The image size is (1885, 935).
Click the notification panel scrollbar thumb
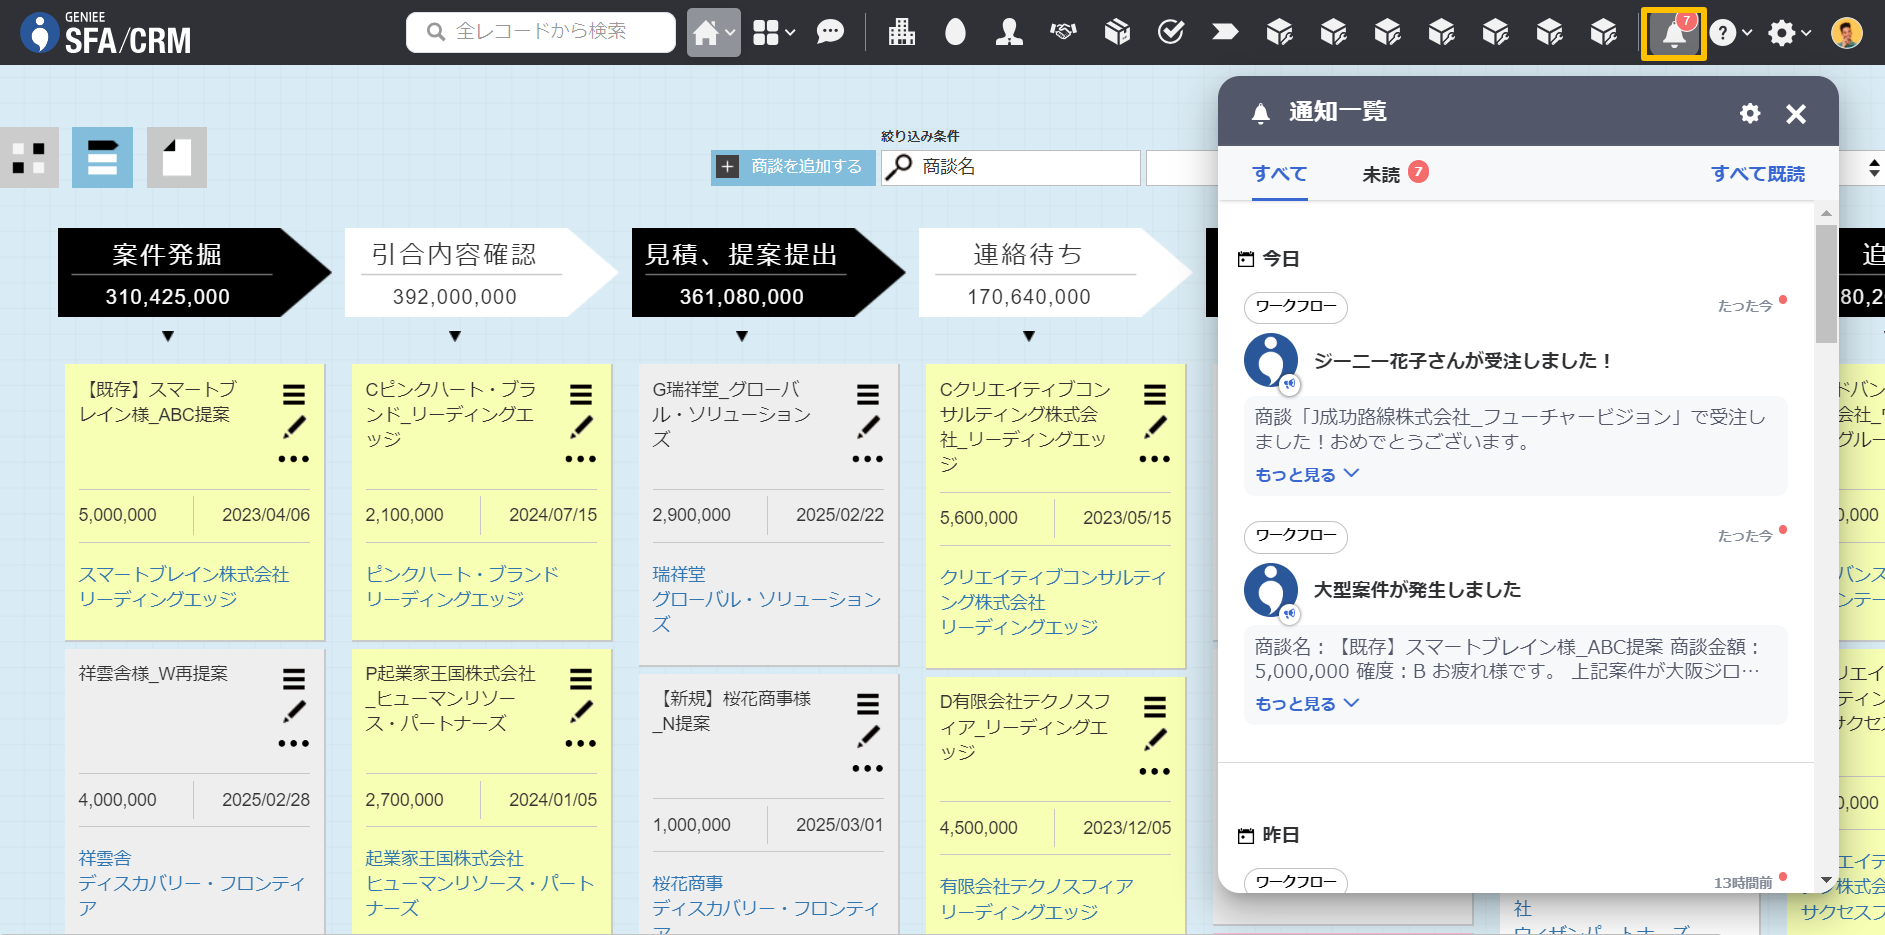click(x=1826, y=284)
